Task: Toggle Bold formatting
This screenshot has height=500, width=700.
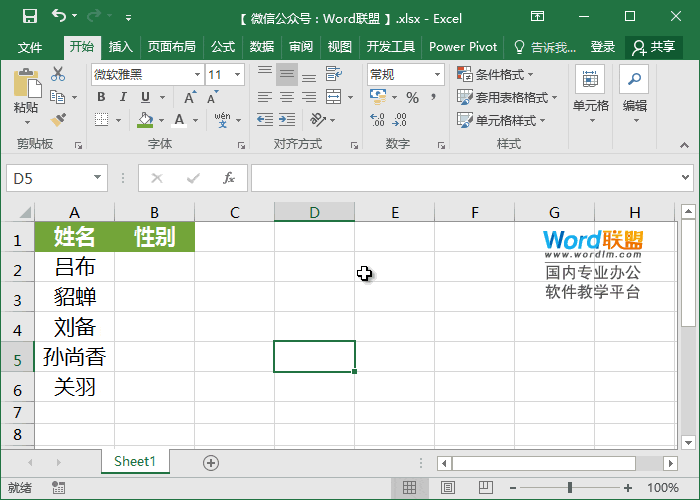Action: (100, 97)
